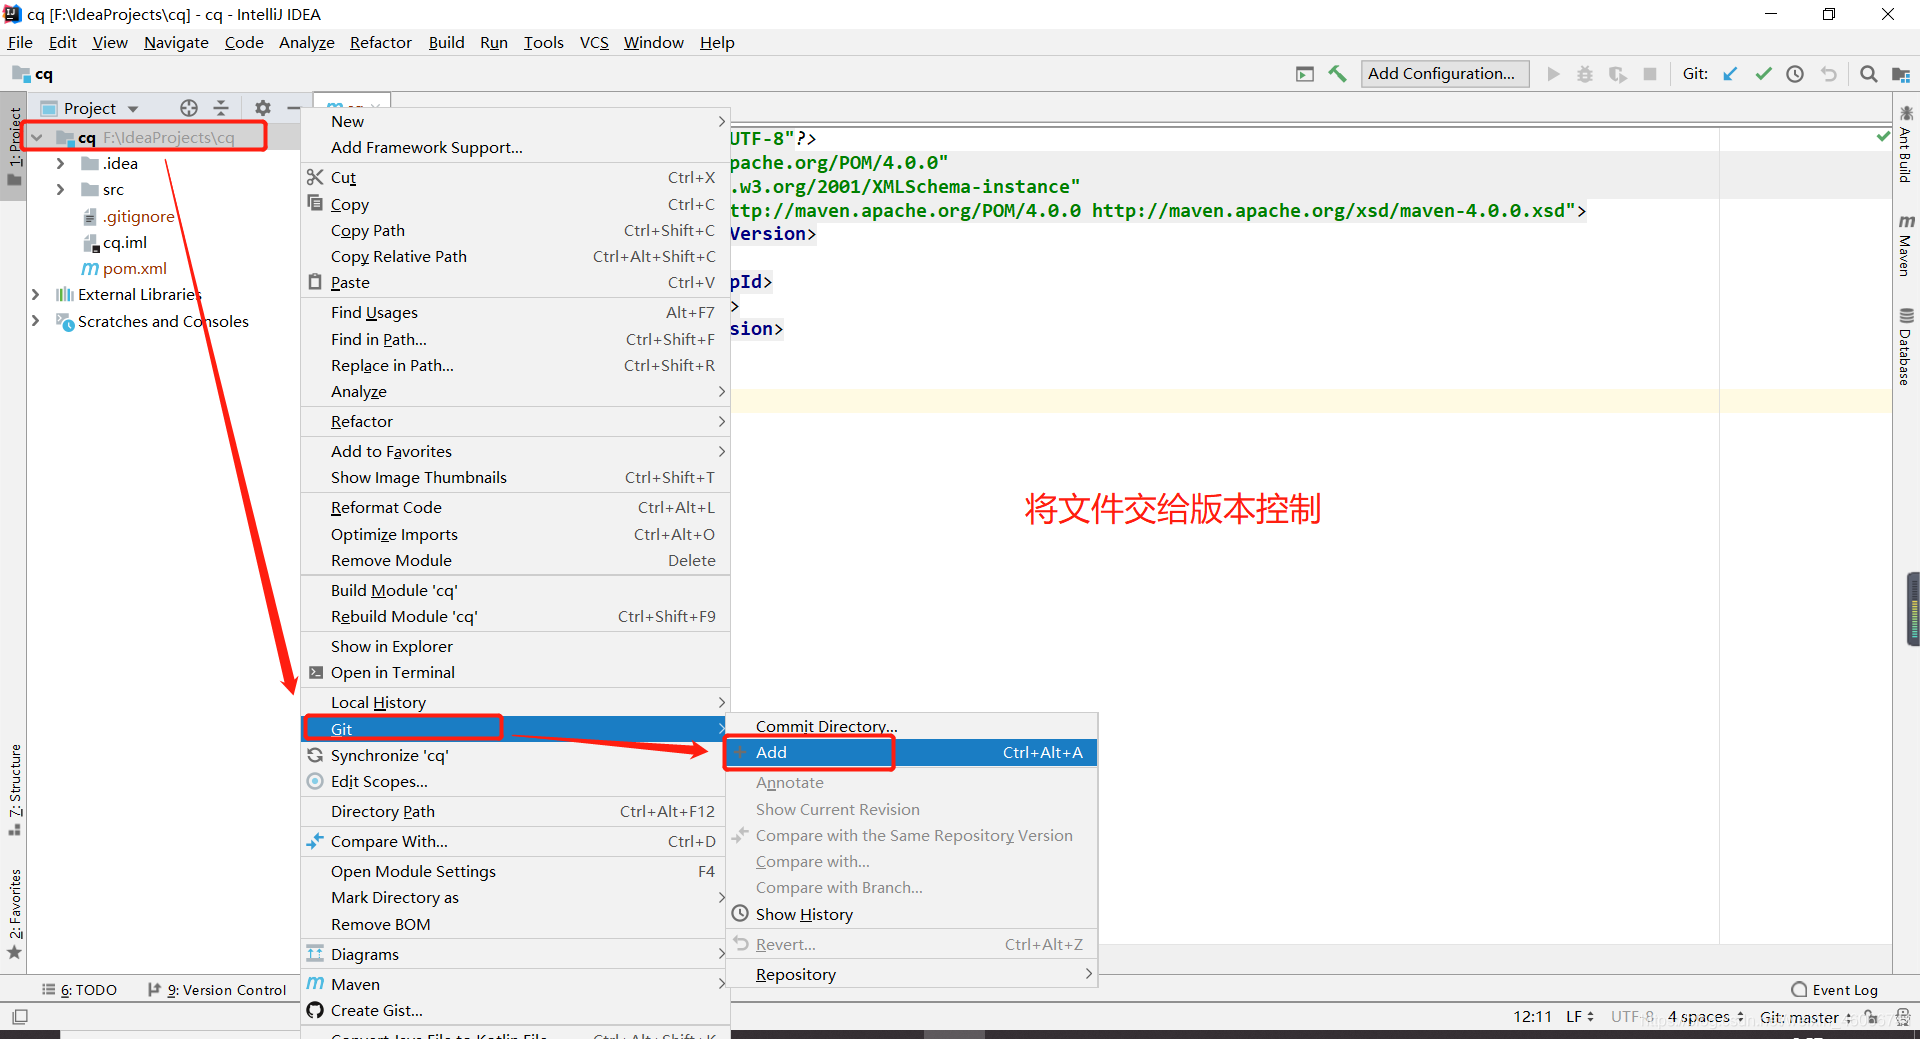The height and width of the screenshot is (1039, 1920).
Task: Click the Stop square icon in toolbar
Action: 1650,74
